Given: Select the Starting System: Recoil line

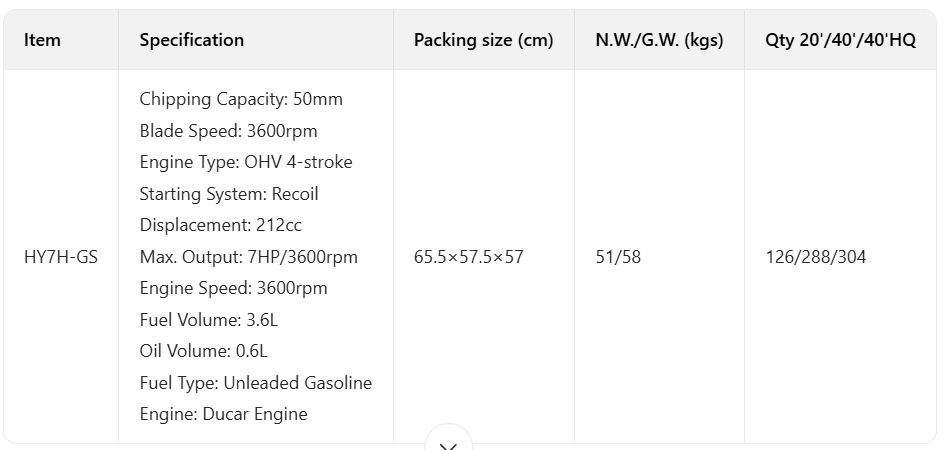Looking at the screenshot, I should click(229, 194).
